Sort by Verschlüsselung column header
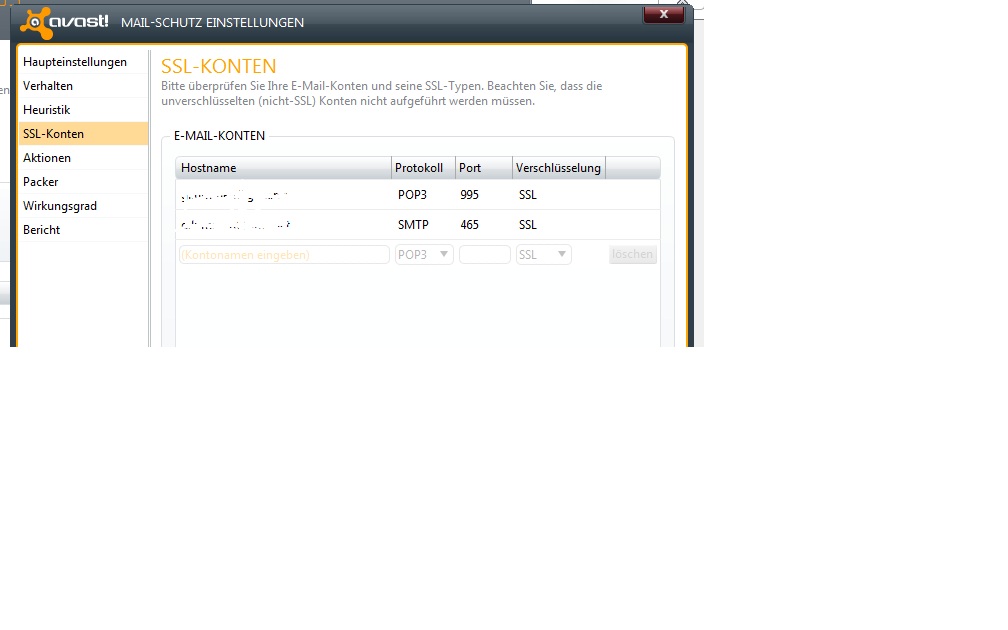 coord(558,168)
